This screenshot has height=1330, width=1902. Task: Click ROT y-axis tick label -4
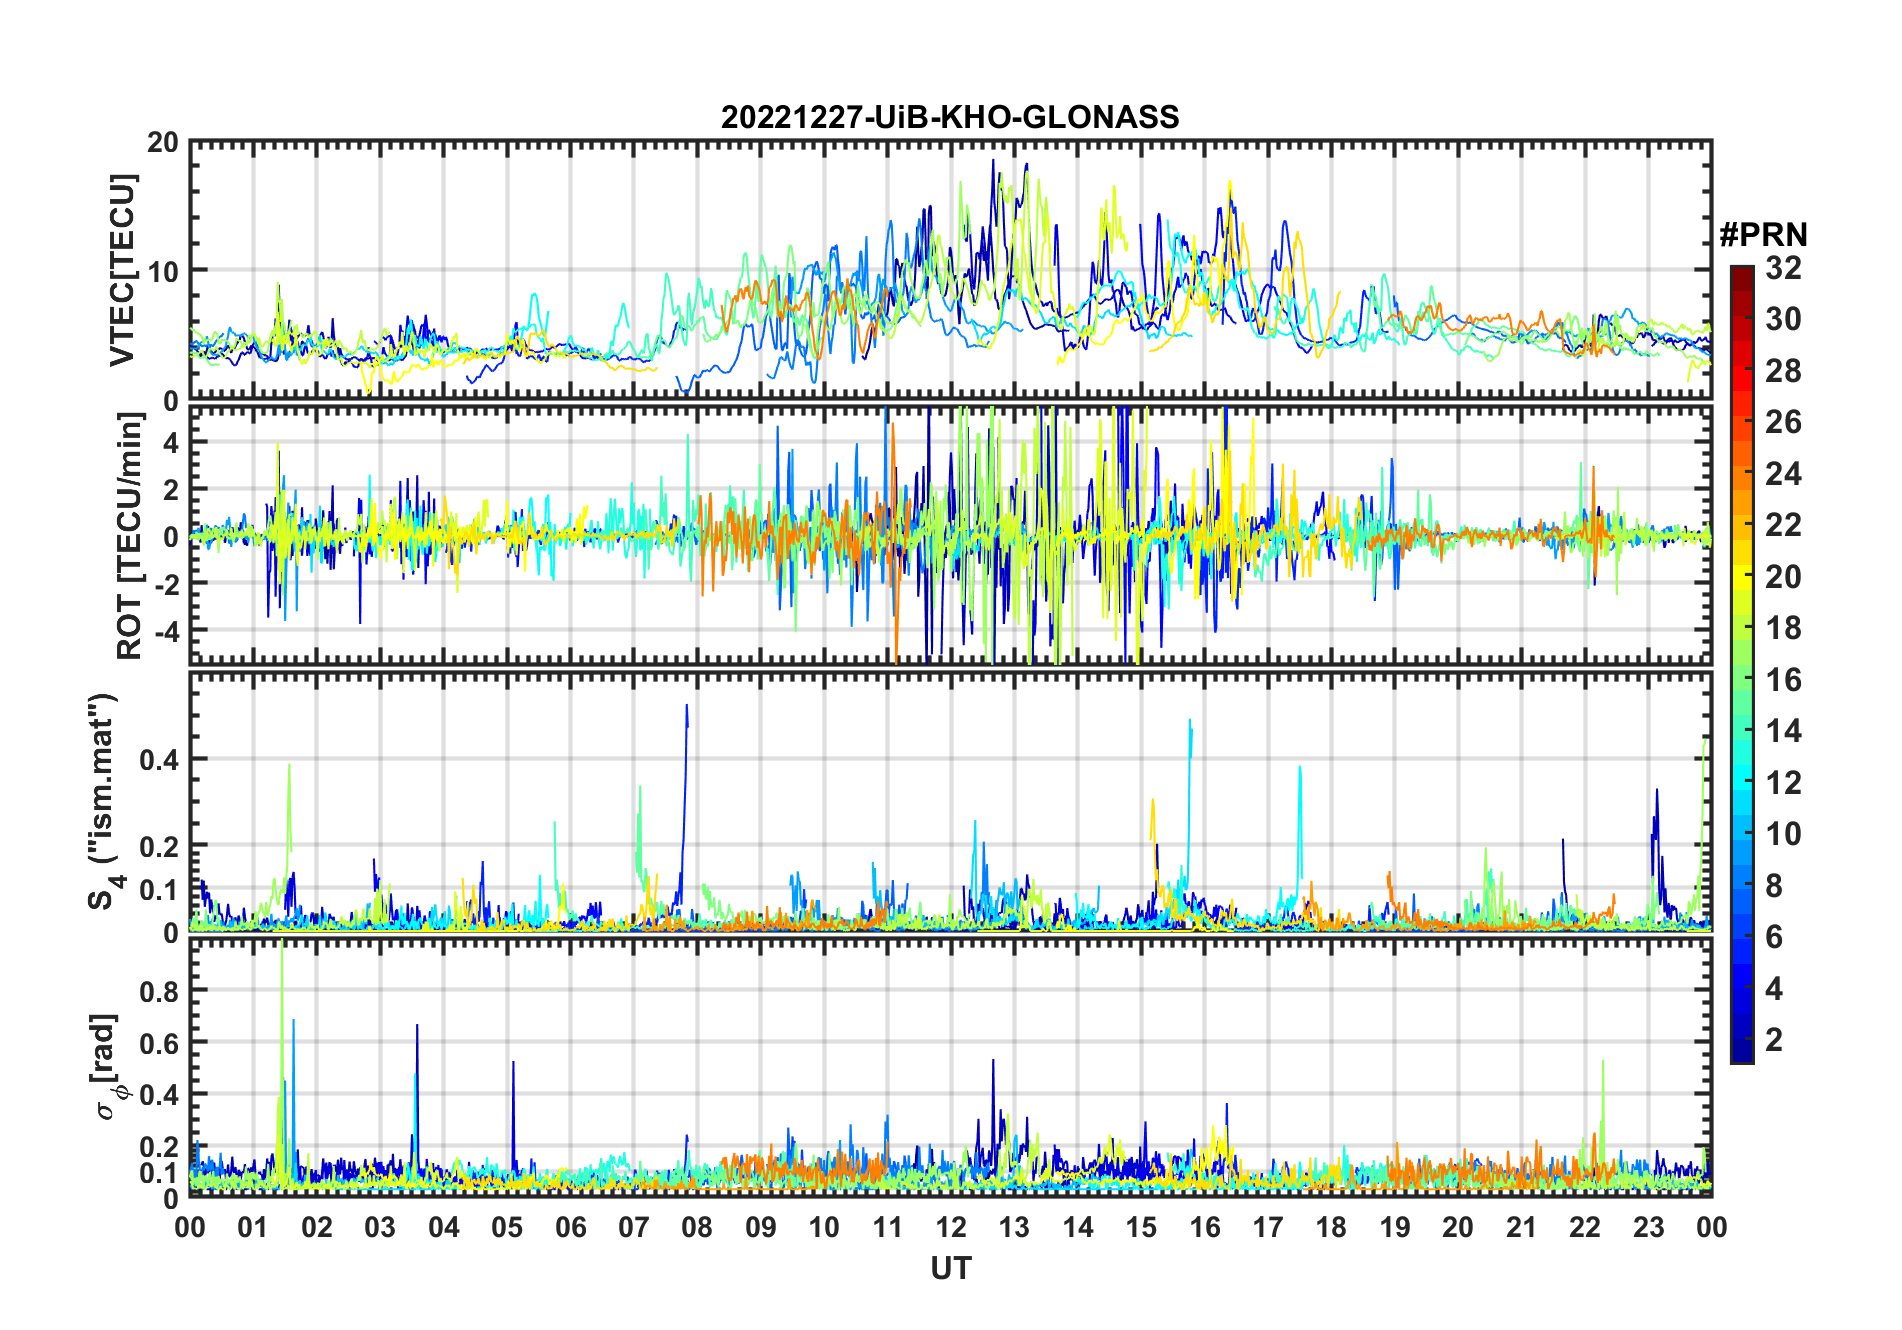tap(166, 630)
